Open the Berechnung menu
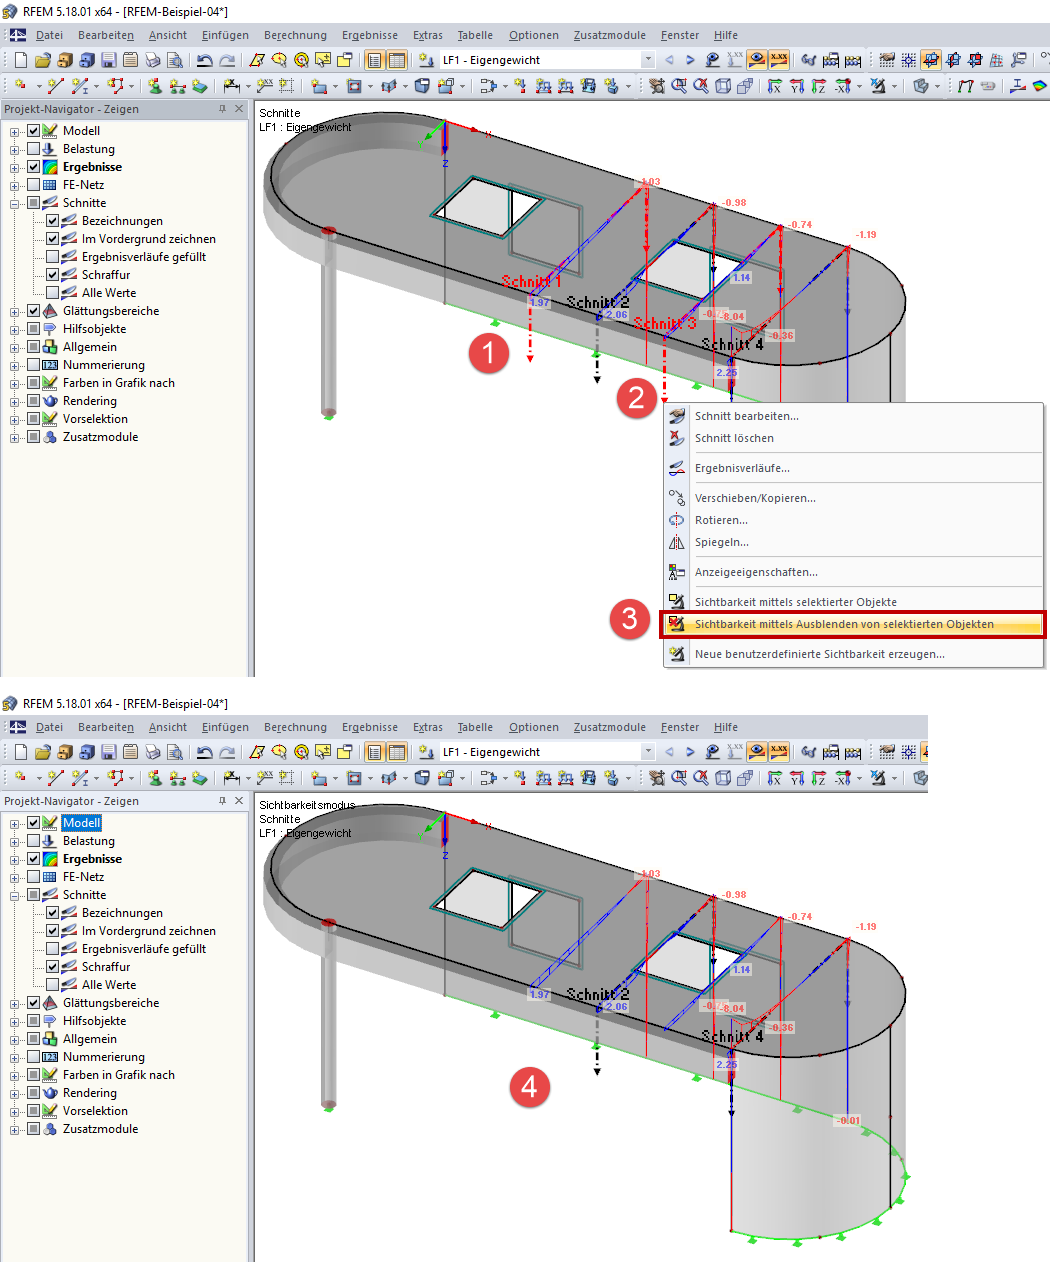Viewport: 1050px width, 1263px height. (295, 35)
